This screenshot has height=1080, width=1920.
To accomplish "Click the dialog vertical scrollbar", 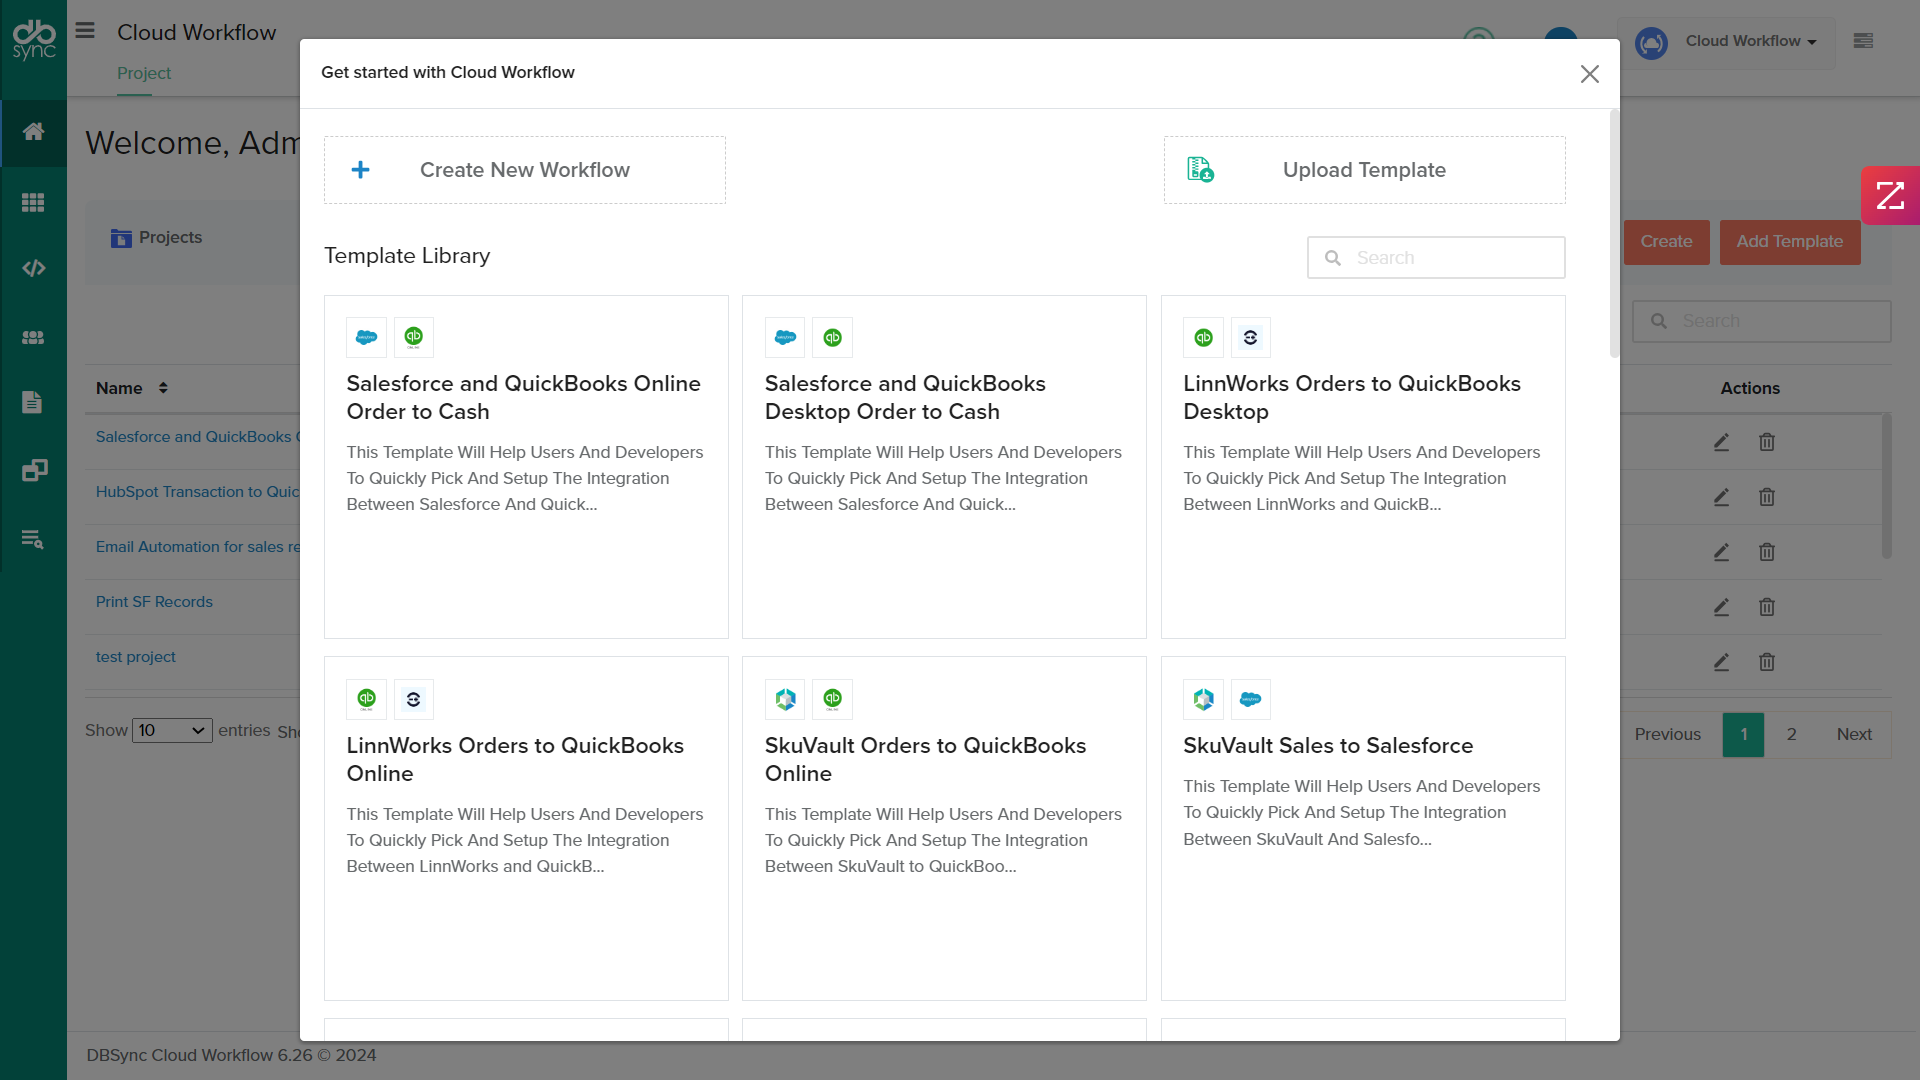I will coord(1614,235).
